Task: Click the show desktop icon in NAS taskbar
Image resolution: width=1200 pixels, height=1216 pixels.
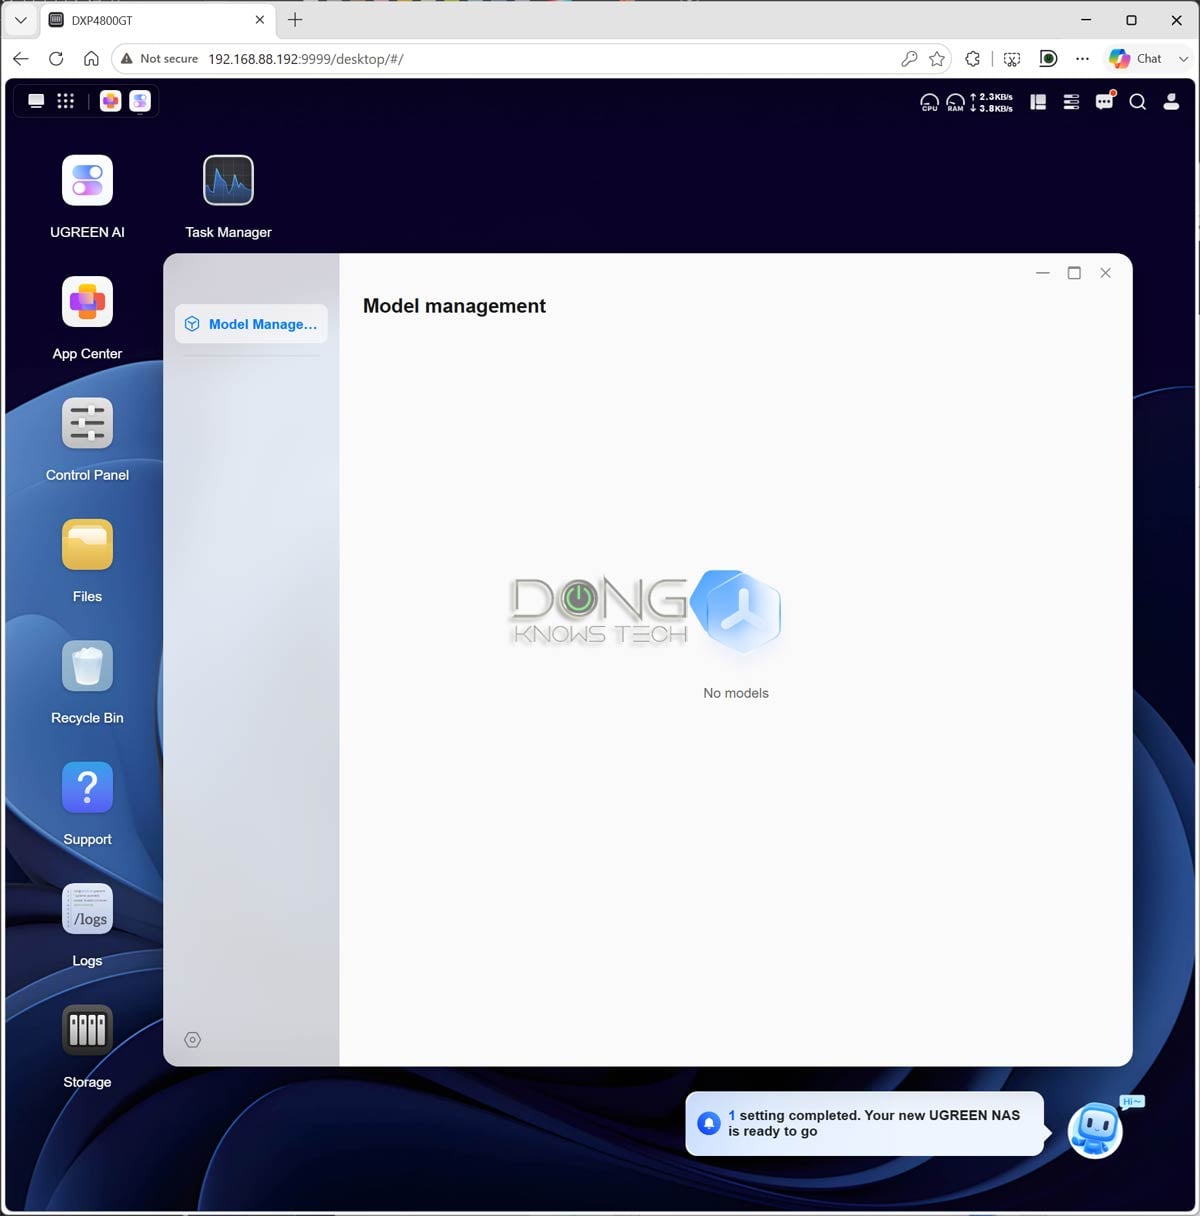Action: (36, 101)
